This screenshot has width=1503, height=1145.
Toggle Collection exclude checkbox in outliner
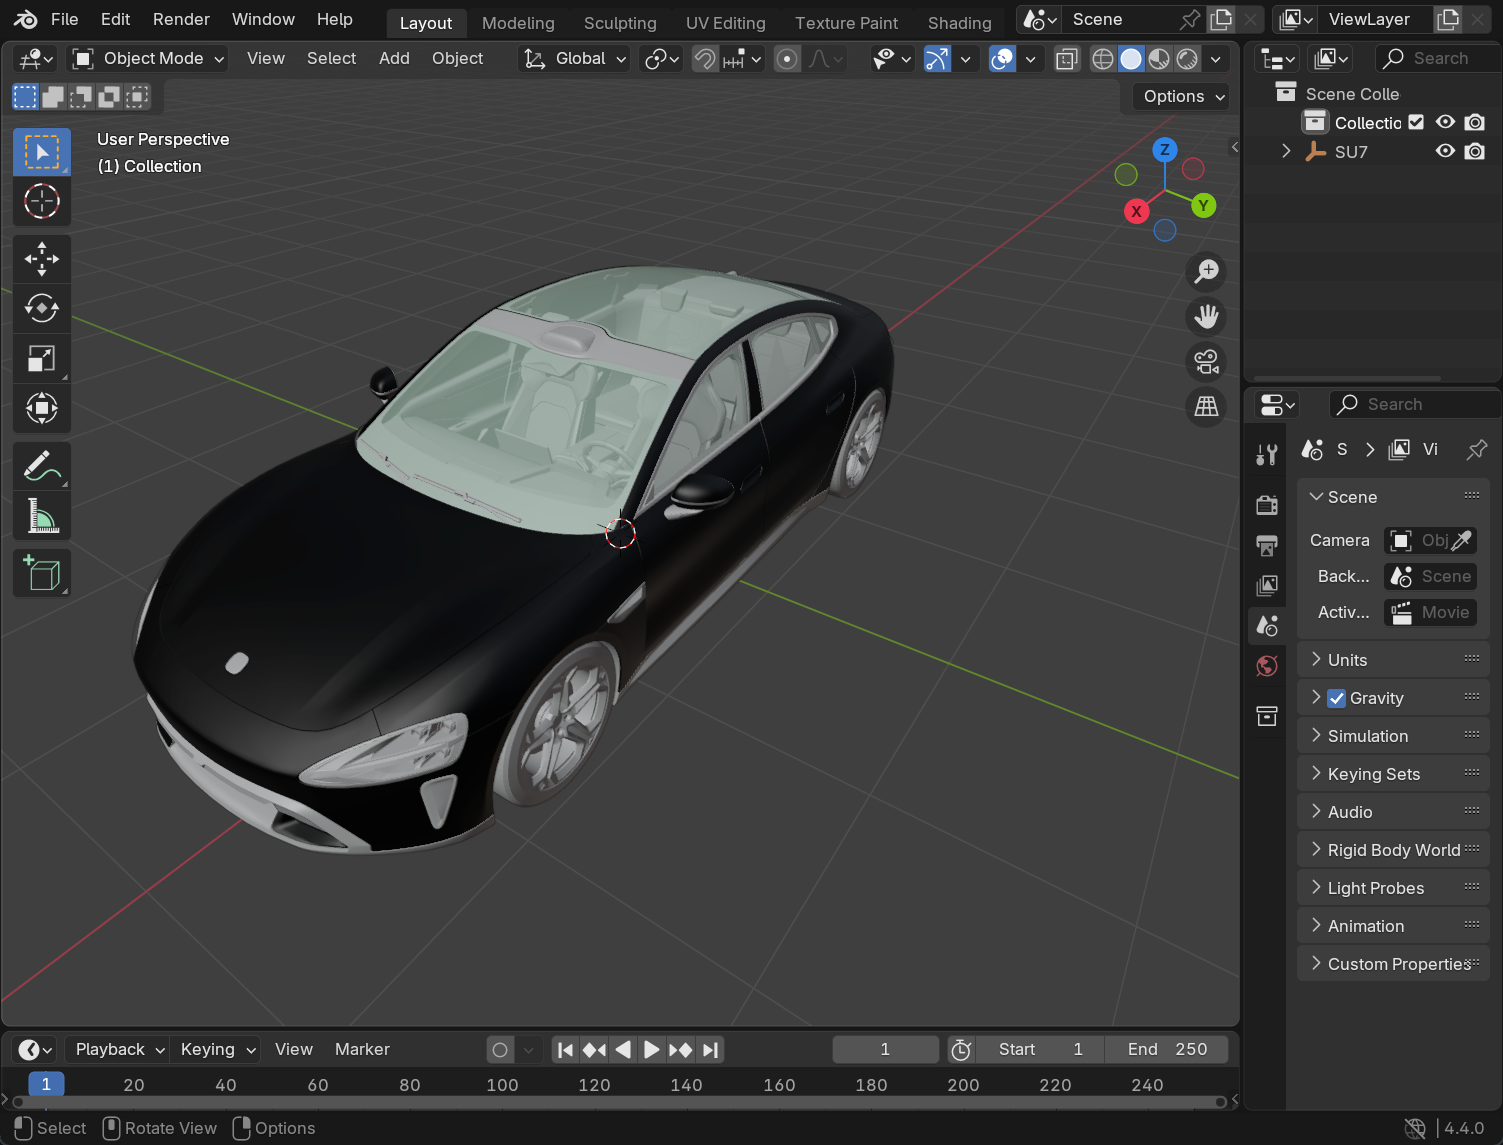tap(1416, 122)
